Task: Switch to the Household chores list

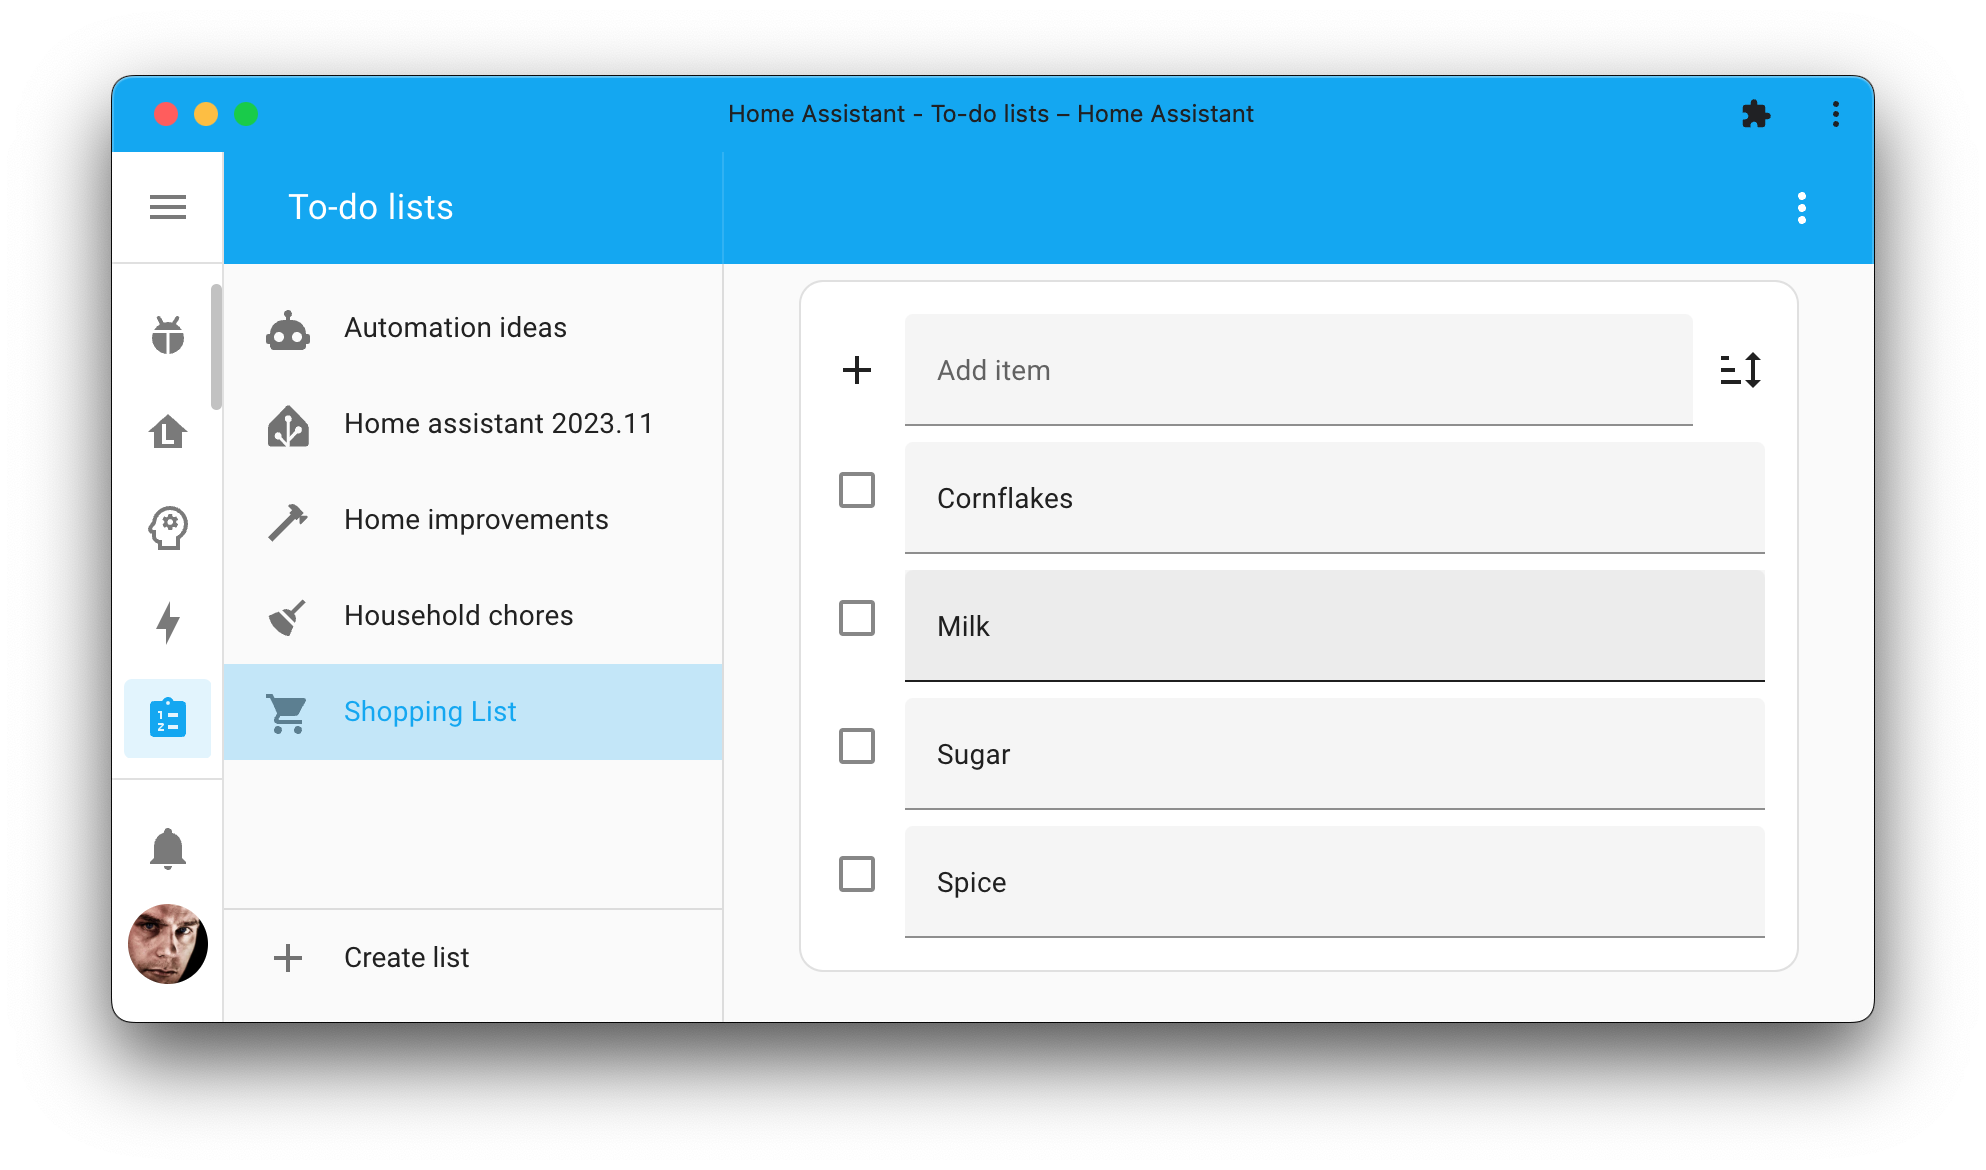Action: 458,615
